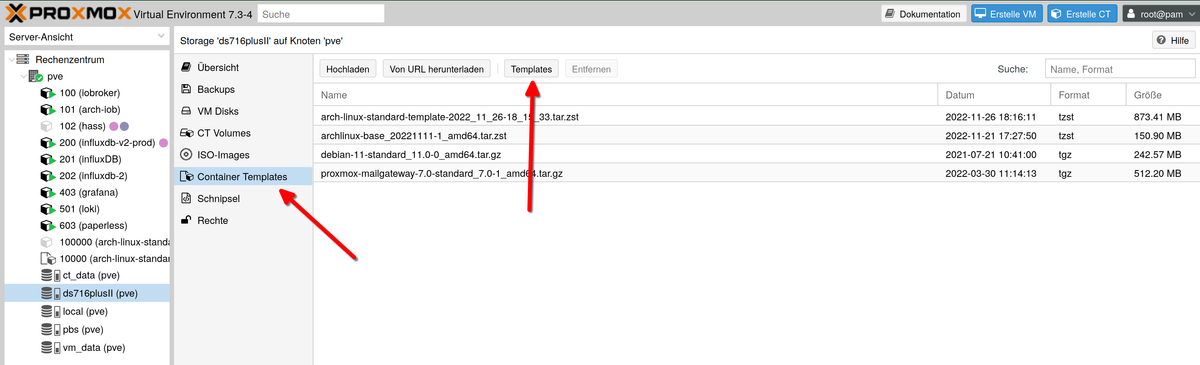Select container 603 (paperless) icon
This screenshot has width=1200, height=365.
pyautogui.click(x=47, y=225)
